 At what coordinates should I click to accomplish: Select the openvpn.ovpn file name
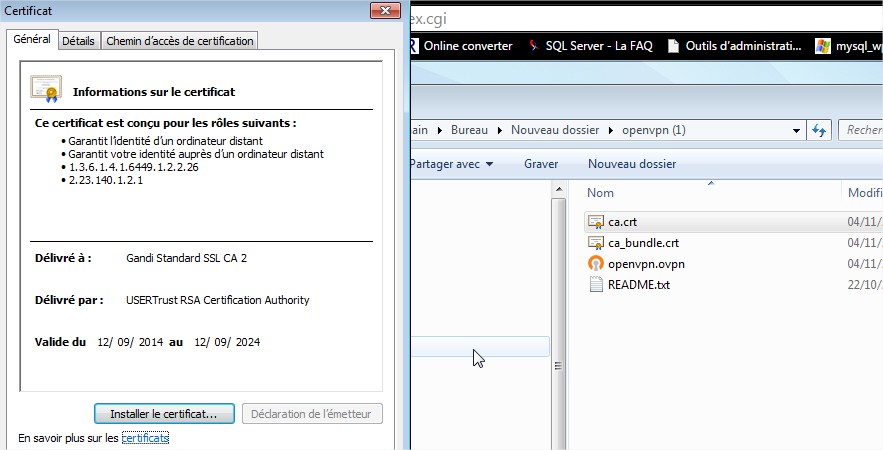[x=646, y=264]
